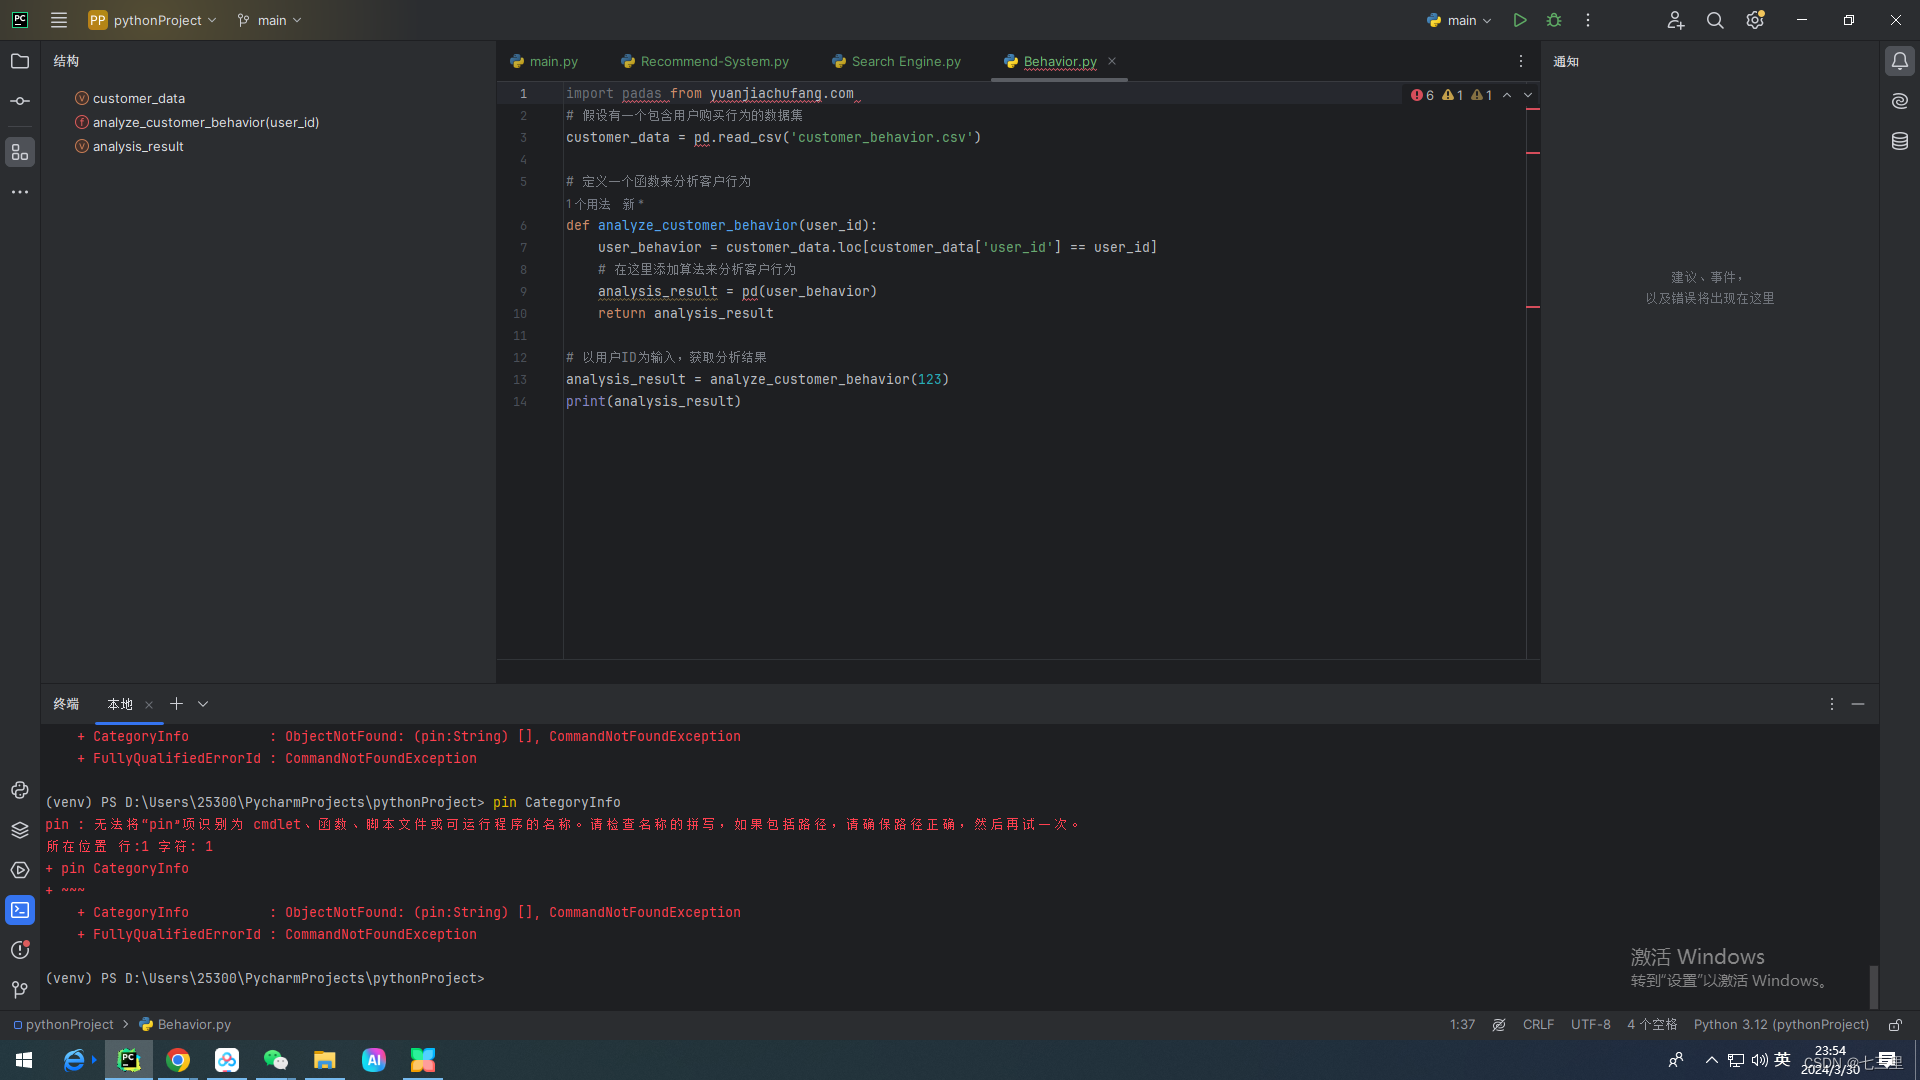The image size is (1920, 1080).
Task: Open Search Everywhere magnifier
Action: pyautogui.click(x=1715, y=20)
